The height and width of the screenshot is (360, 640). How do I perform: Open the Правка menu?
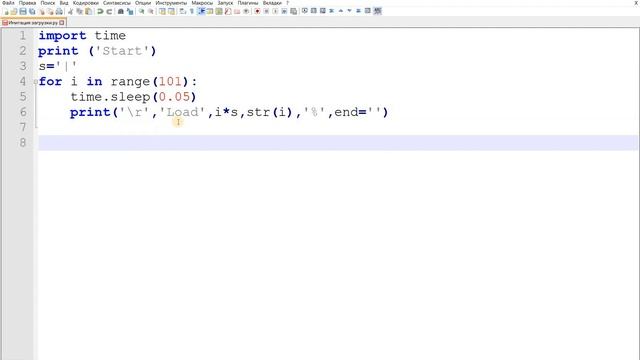click(27, 3)
